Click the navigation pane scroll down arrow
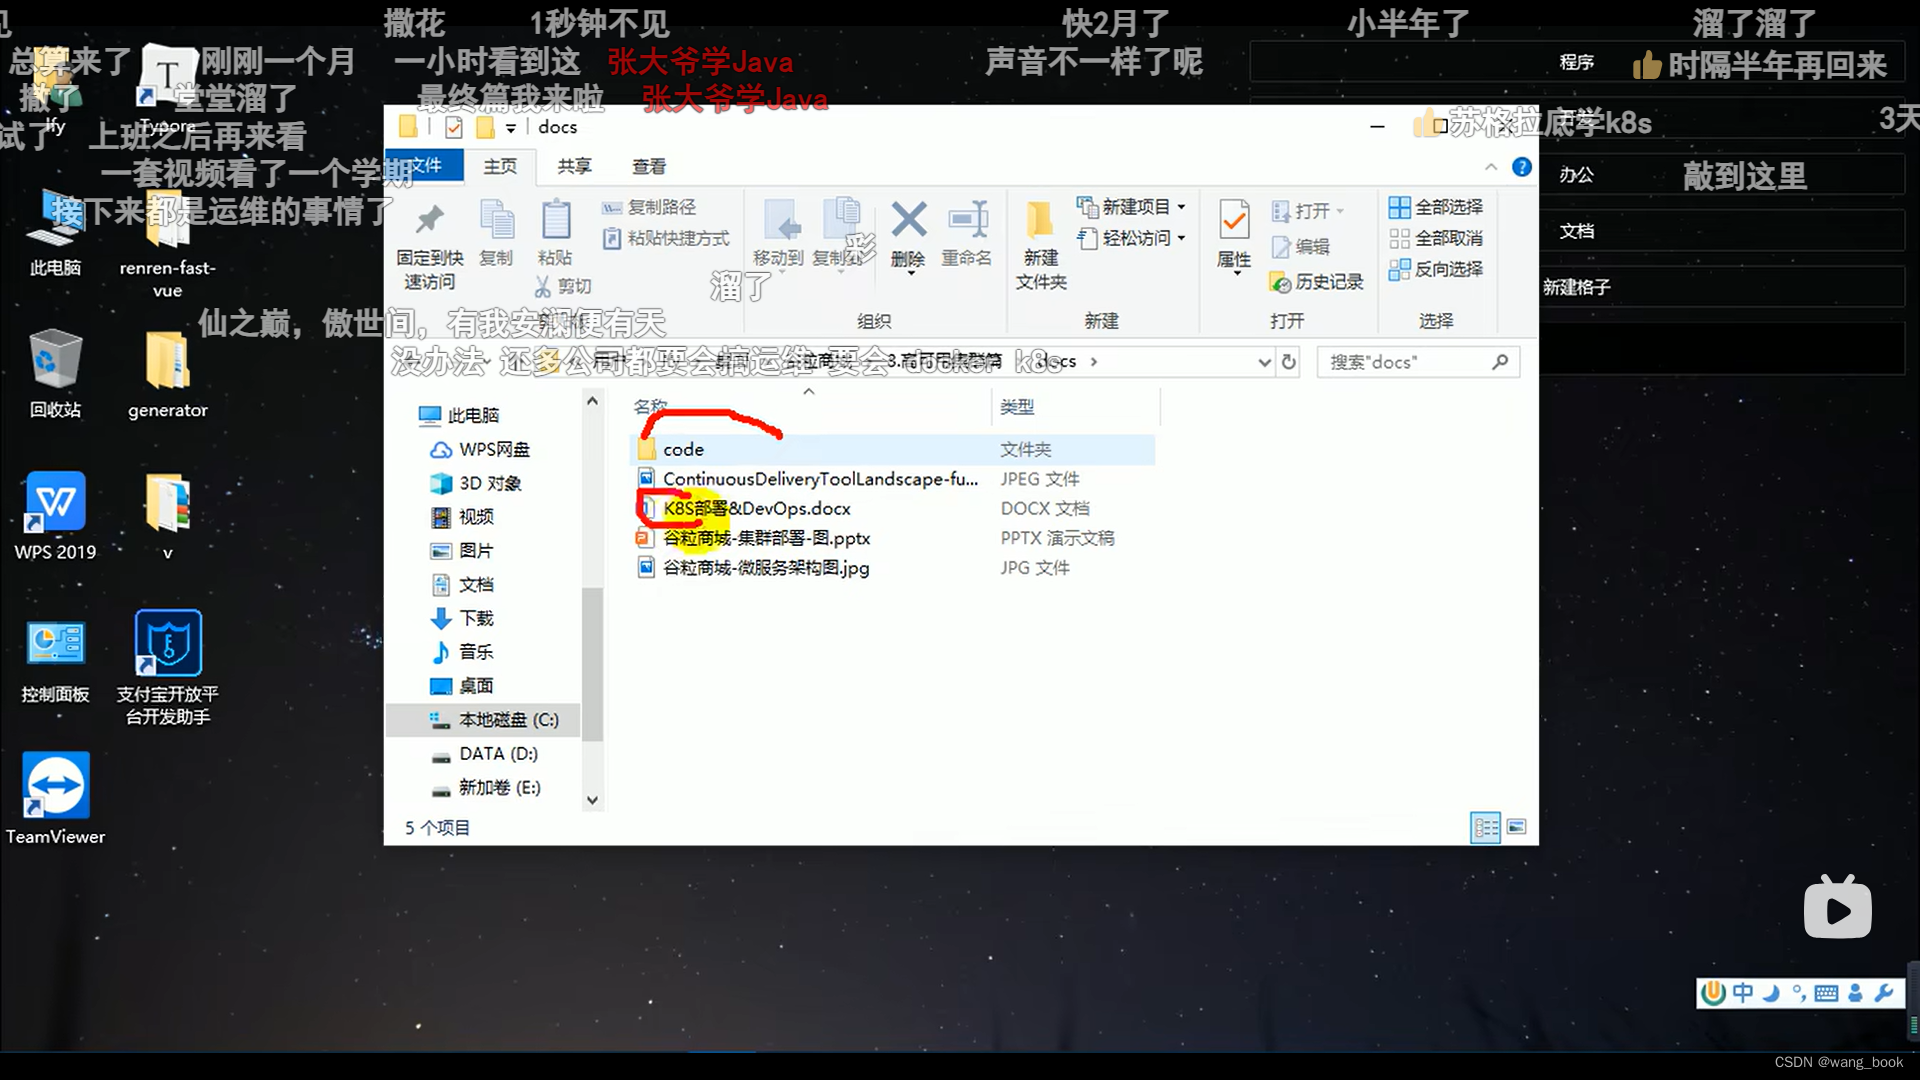This screenshot has width=1920, height=1080. point(592,800)
